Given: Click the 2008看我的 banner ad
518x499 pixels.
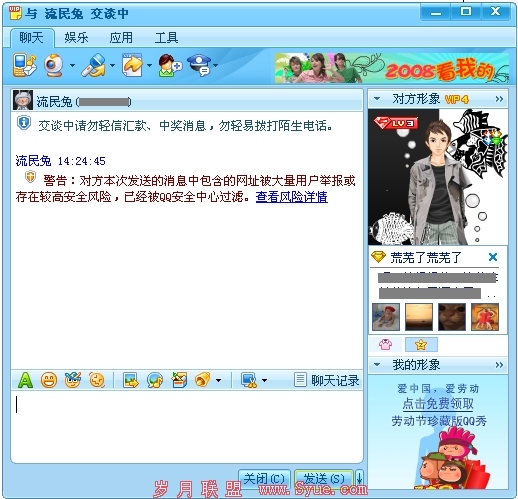Looking at the screenshot, I should pyautogui.click(x=392, y=68).
